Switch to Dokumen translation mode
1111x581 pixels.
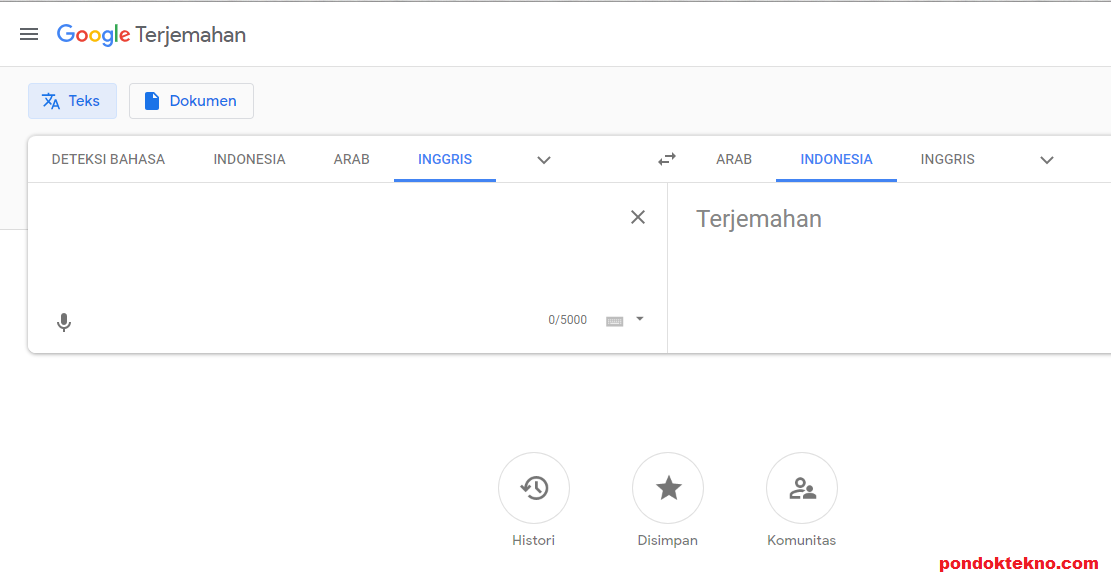click(191, 101)
